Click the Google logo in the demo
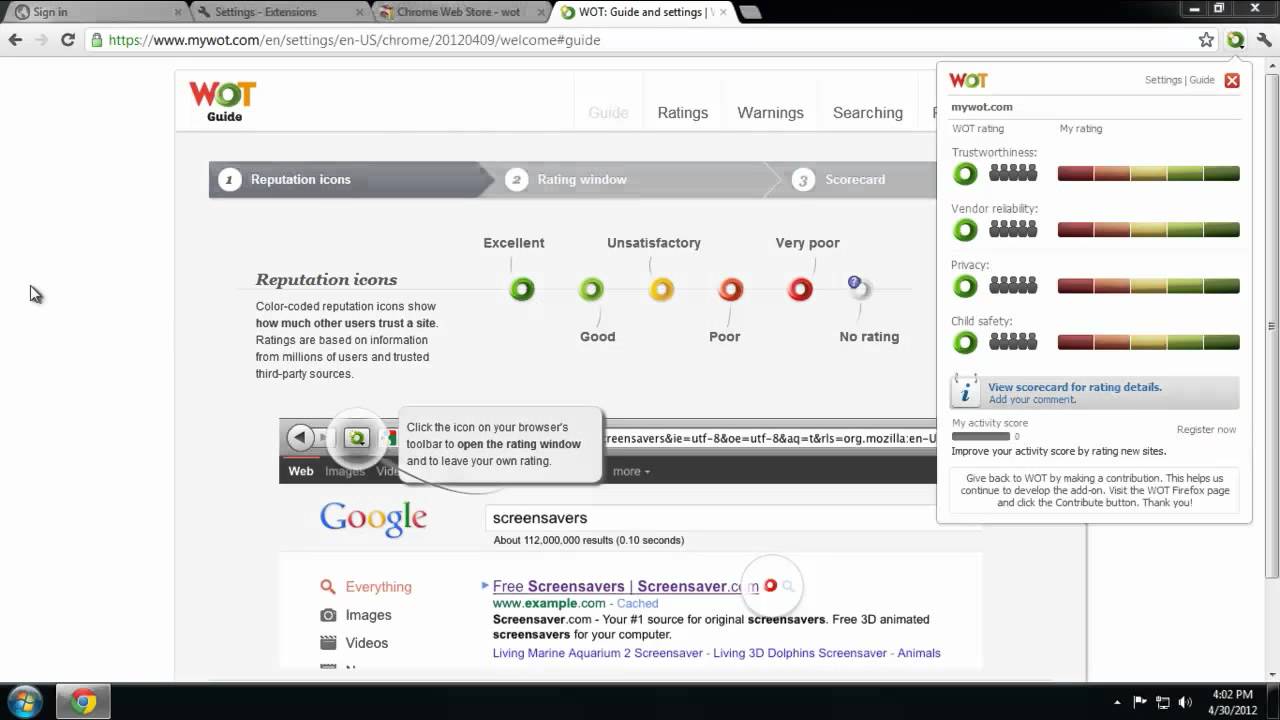This screenshot has width=1280, height=720. 373,519
